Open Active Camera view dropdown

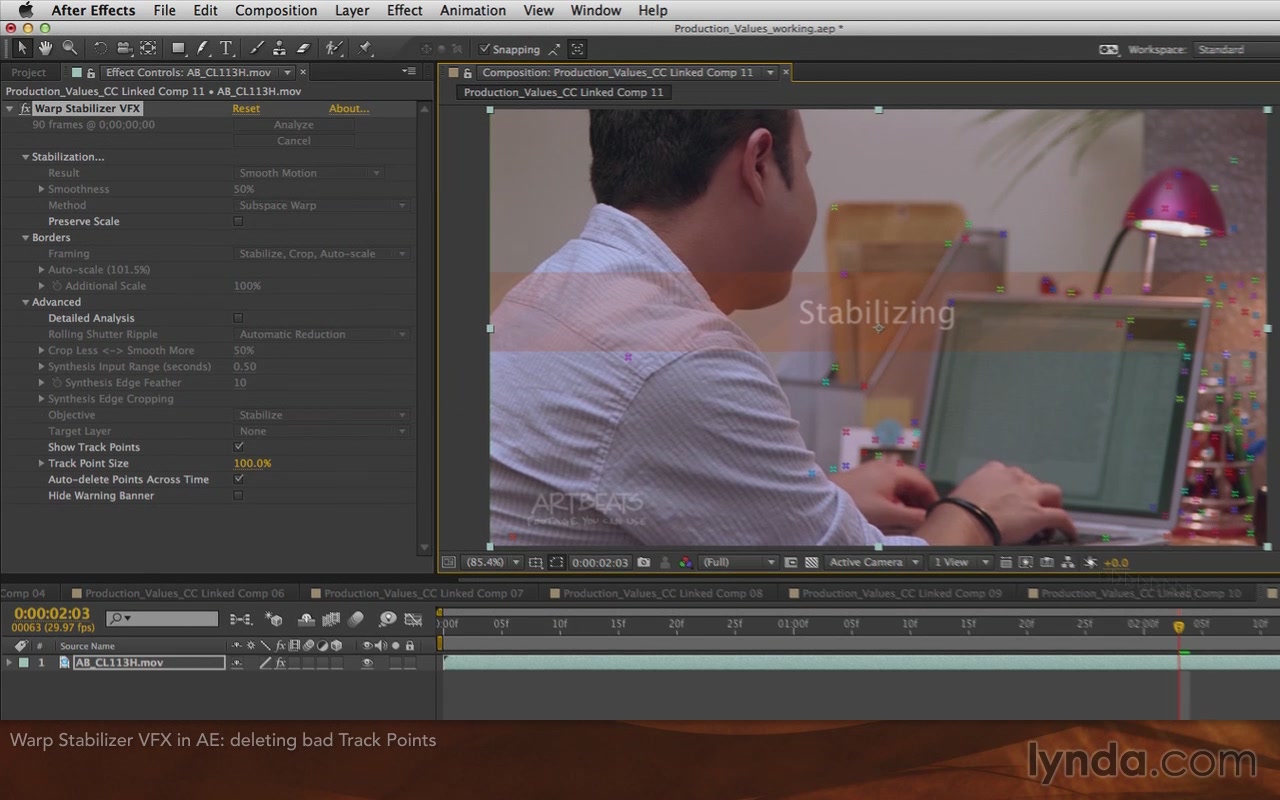pyautogui.click(x=872, y=562)
